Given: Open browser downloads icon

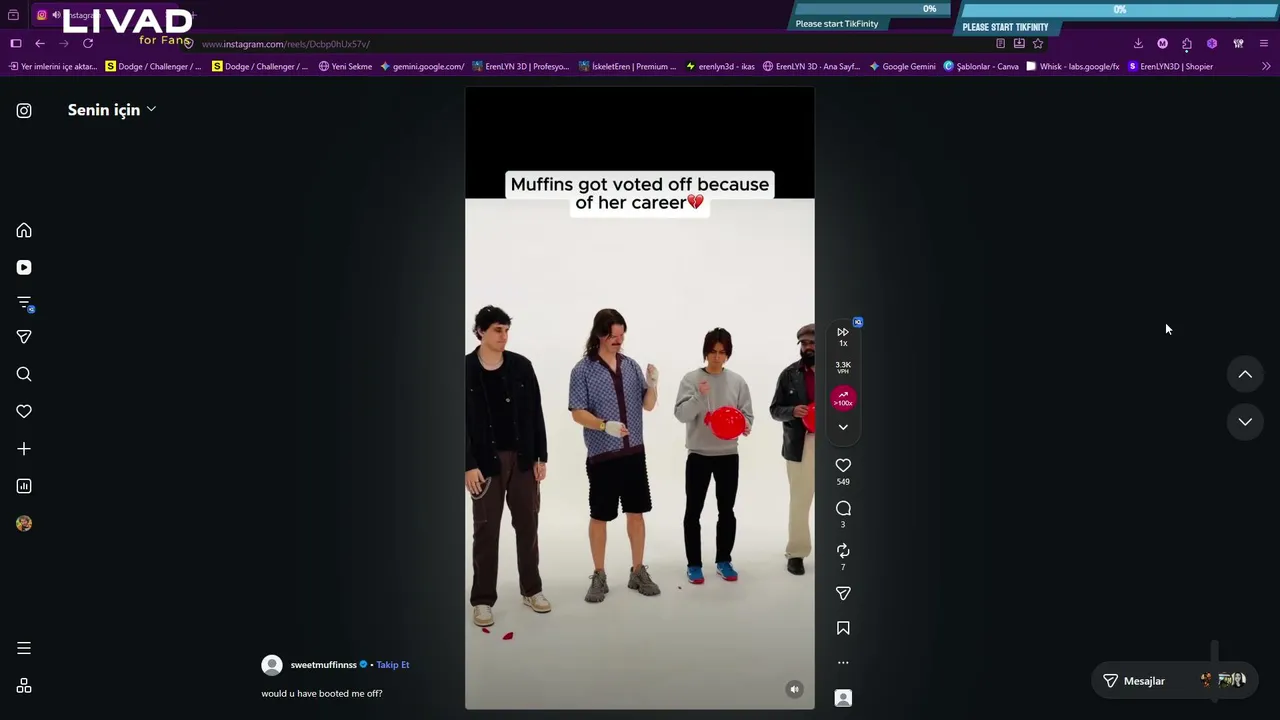Looking at the screenshot, I should coord(1138,44).
